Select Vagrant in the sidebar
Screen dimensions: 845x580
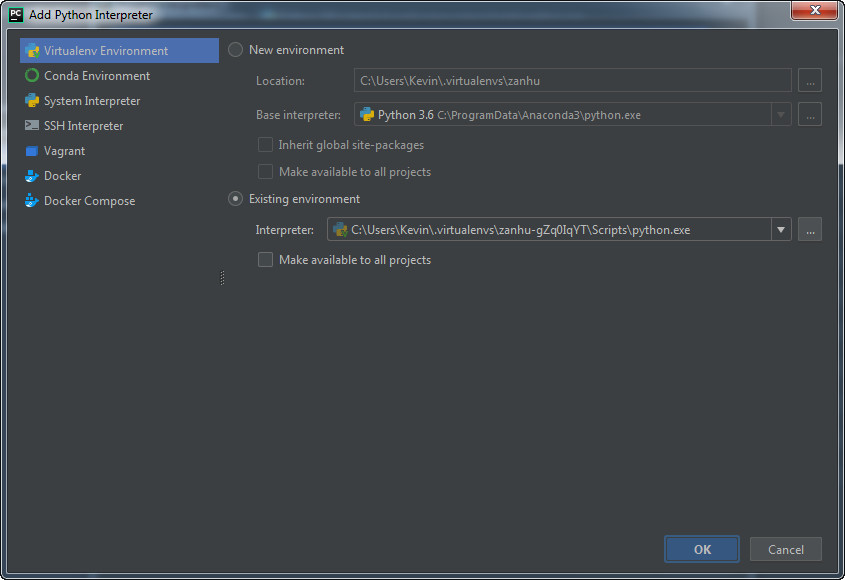tap(119, 151)
